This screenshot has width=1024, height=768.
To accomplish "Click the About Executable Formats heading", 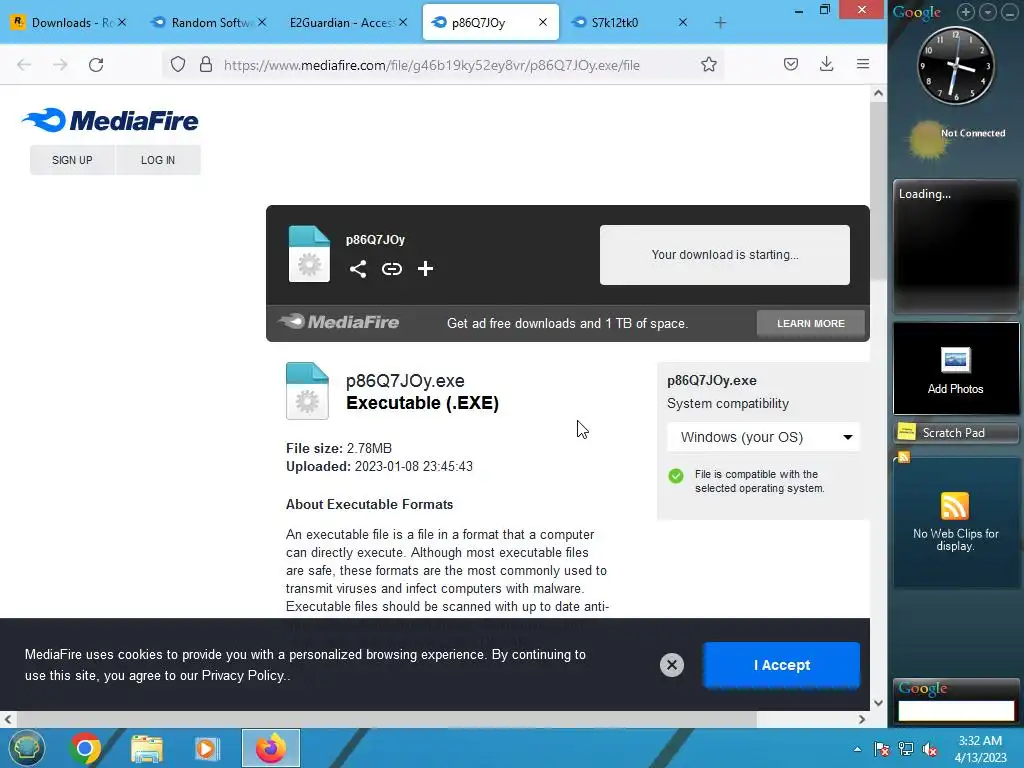I will pyautogui.click(x=369, y=504).
